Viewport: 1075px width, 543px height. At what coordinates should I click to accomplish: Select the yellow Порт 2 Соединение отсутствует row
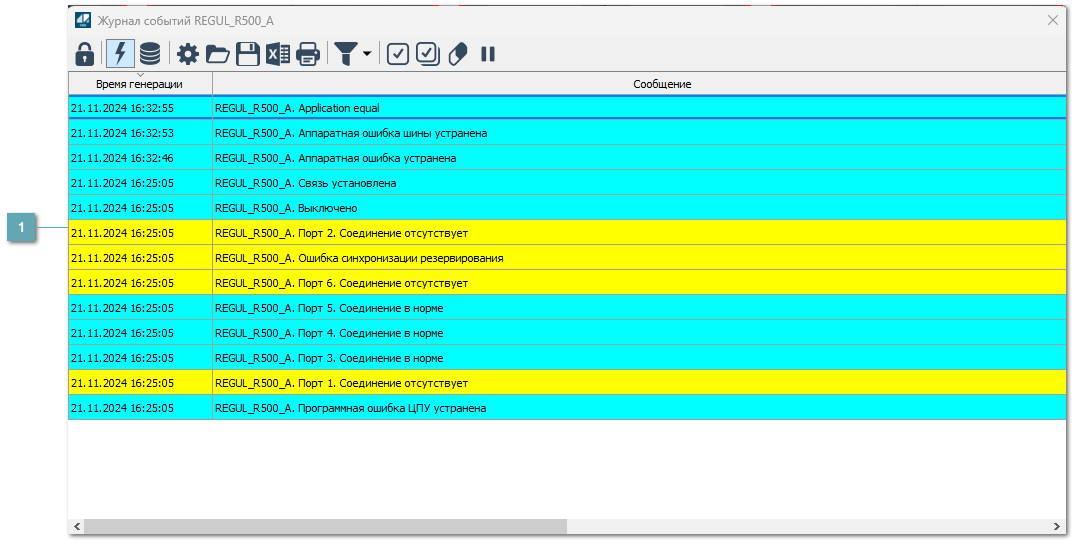click(x=500, y=233)
